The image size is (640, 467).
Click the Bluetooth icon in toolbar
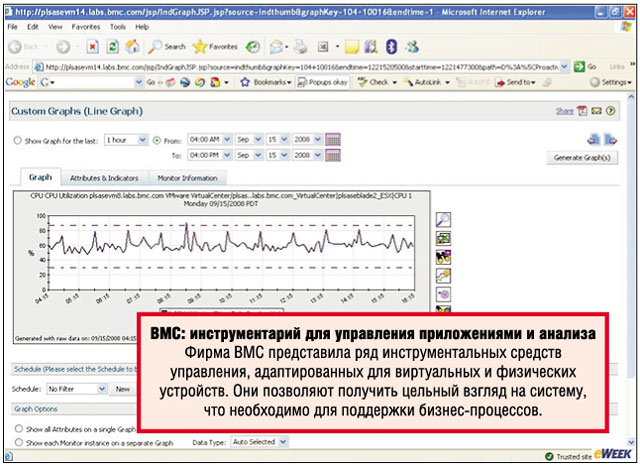pyautogui.click(x=391, y=47)
